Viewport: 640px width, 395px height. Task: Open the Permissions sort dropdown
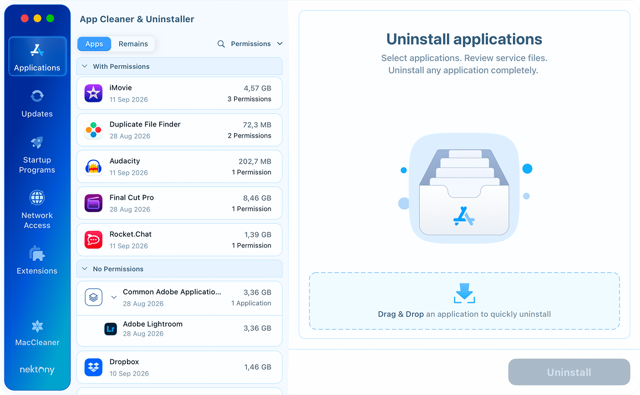257,44
